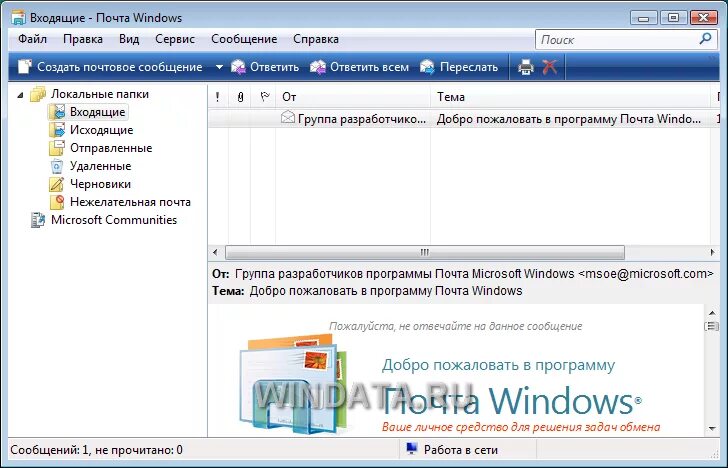Select the Нежелательная почта folder
Image resolution: width=728 pixels, height=468 pixels.
[130, 202]
